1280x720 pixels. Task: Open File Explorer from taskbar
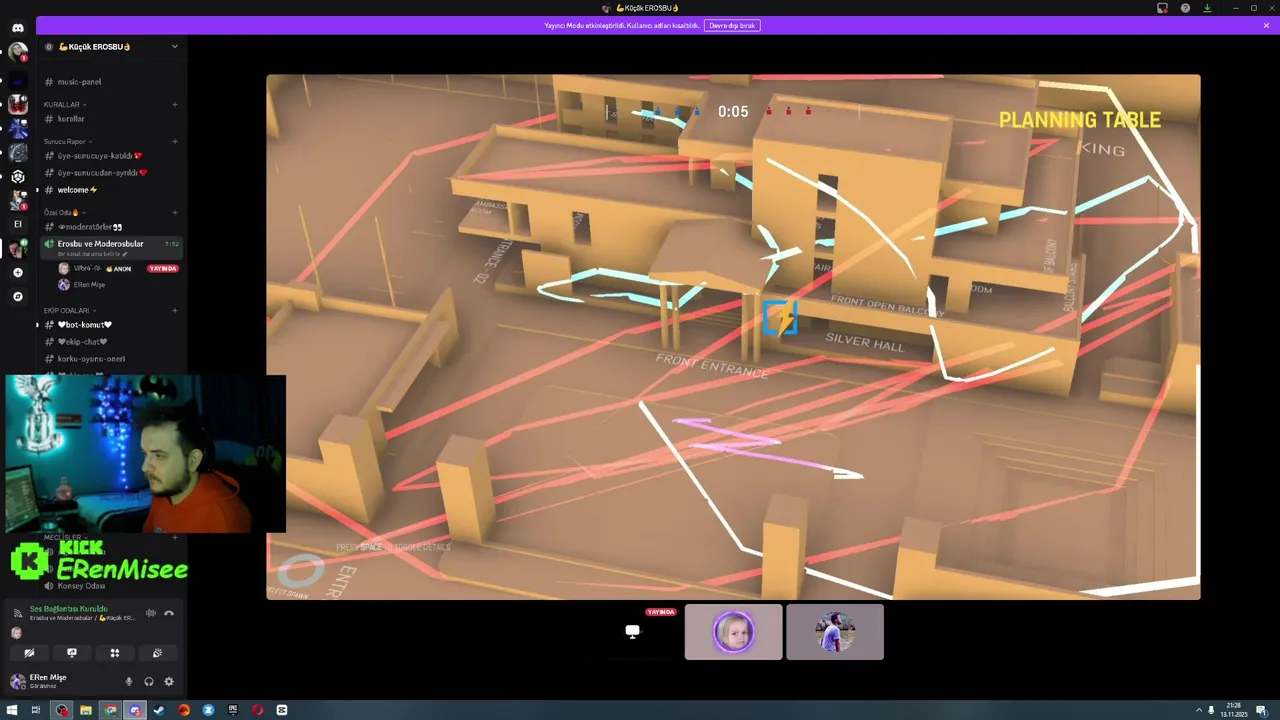86,710
